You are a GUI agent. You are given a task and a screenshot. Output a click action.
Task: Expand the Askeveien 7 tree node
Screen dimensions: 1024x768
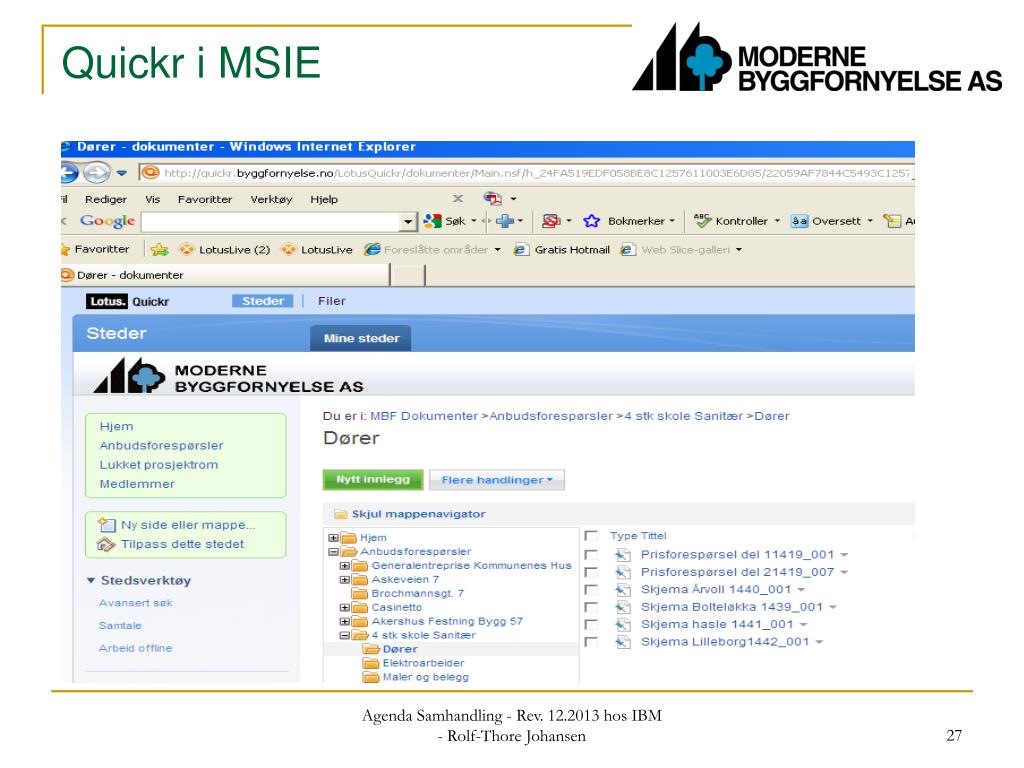(344, 579)
